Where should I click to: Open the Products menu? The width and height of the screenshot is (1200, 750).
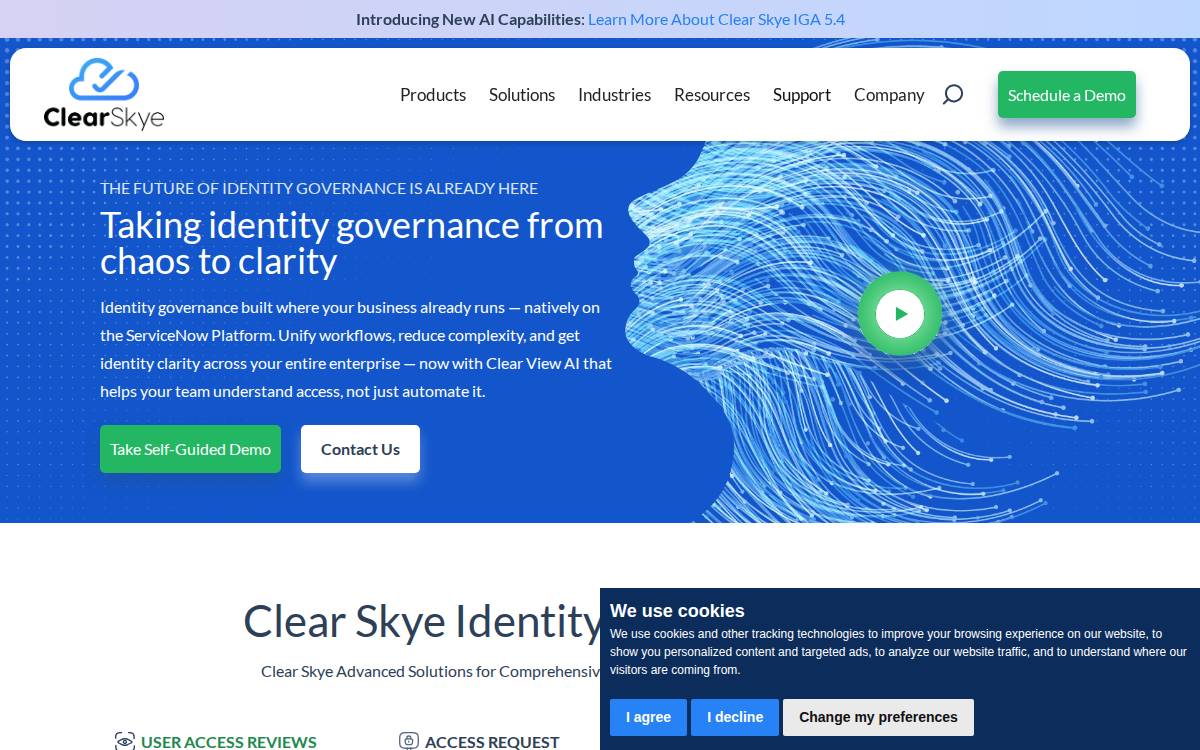pos(433,94)
